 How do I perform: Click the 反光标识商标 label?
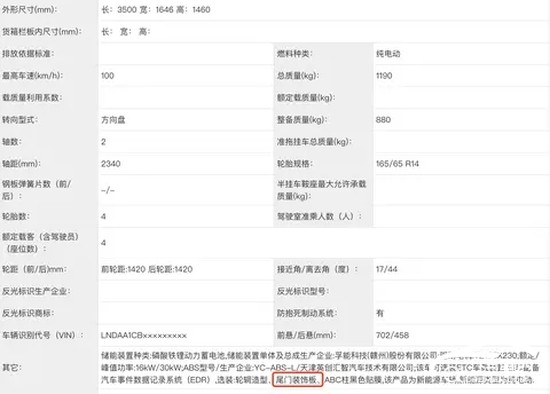28,313
